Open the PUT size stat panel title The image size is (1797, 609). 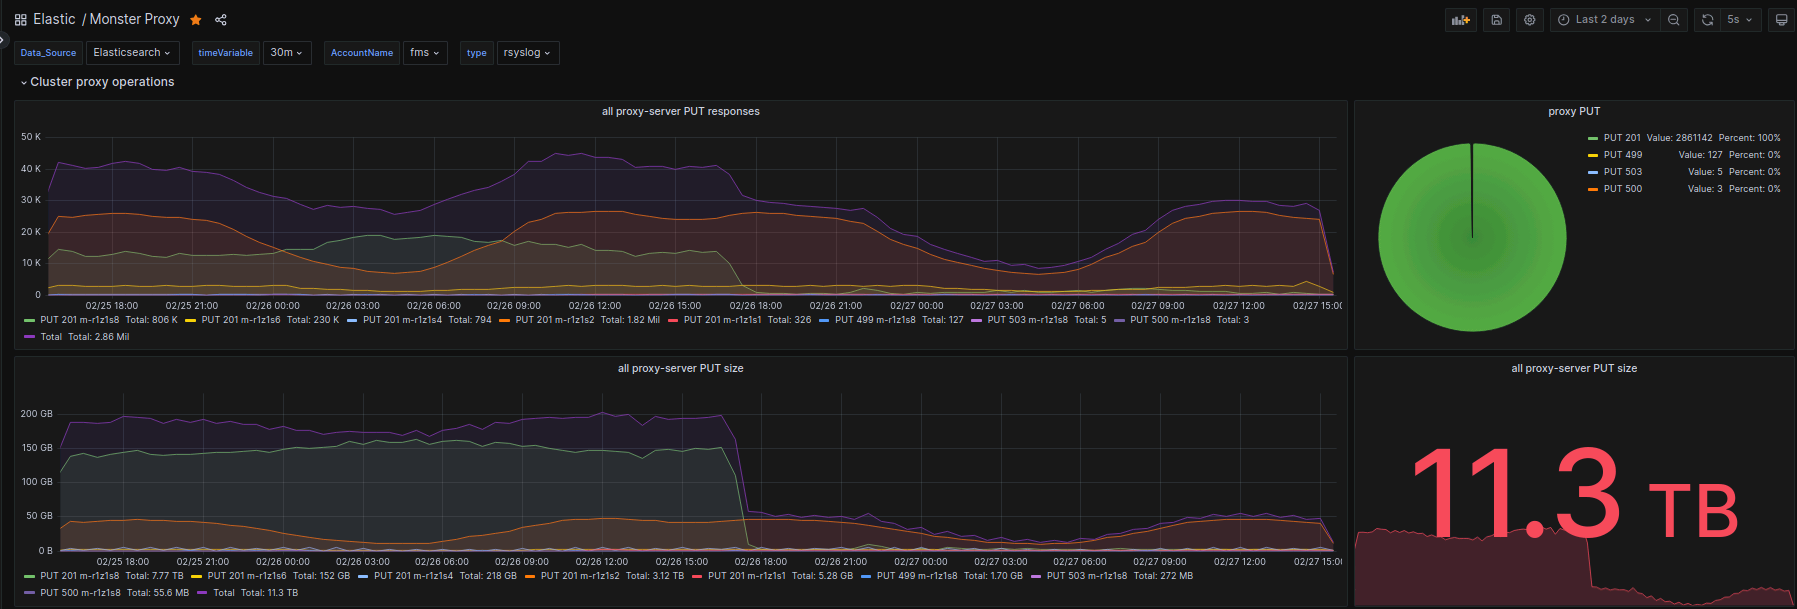(x=1574, y=368)
